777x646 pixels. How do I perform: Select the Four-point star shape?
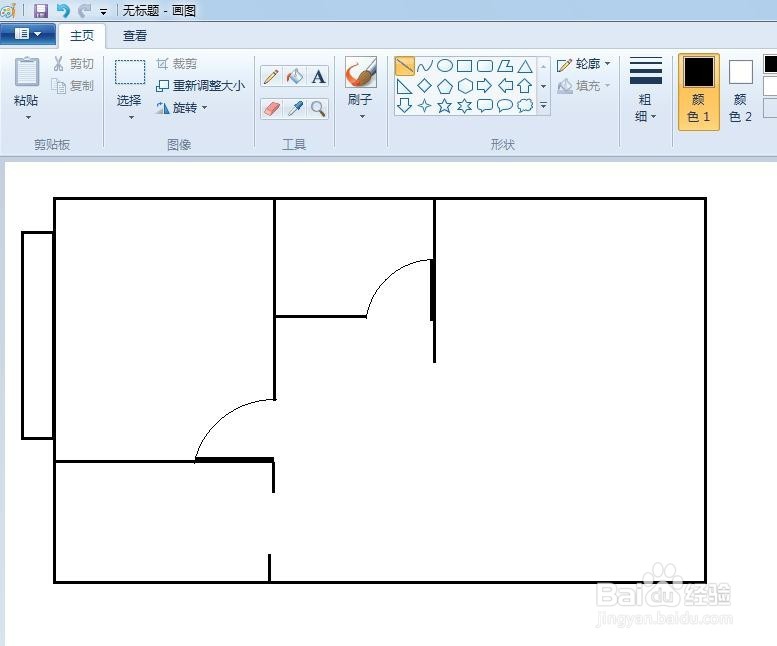425,106
